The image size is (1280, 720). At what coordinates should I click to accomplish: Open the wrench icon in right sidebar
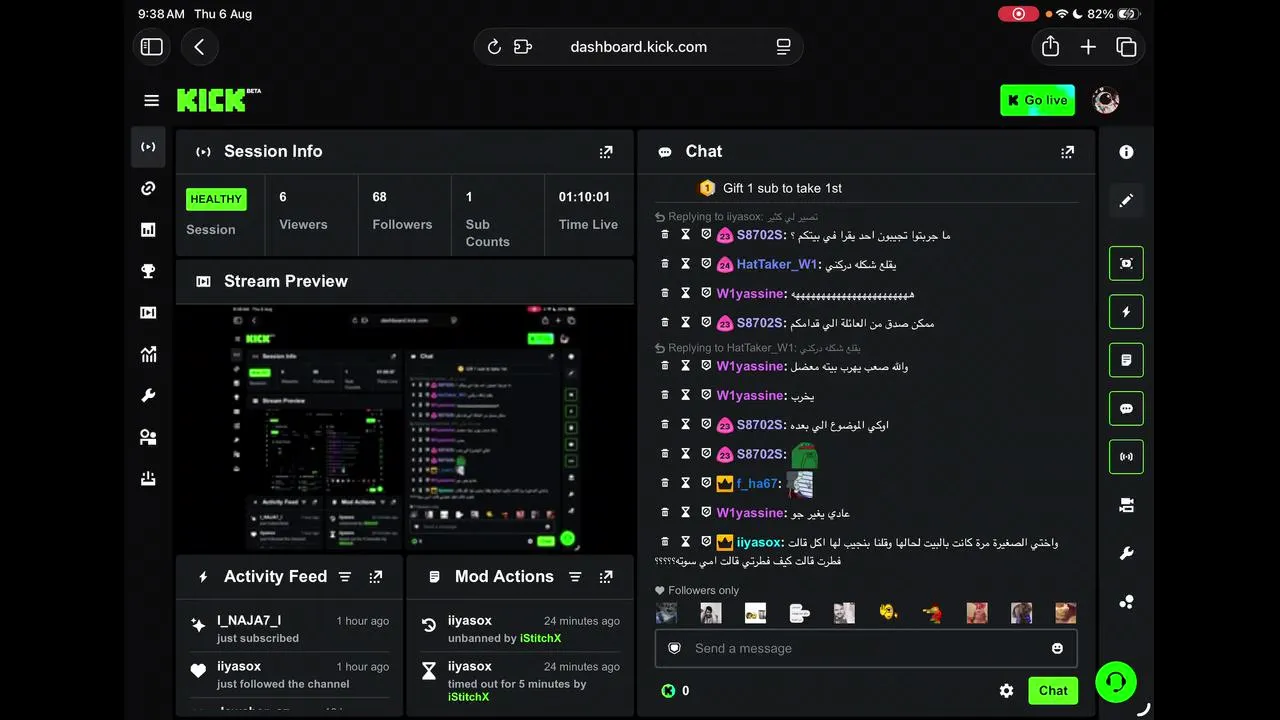[x=1126, y=554]
